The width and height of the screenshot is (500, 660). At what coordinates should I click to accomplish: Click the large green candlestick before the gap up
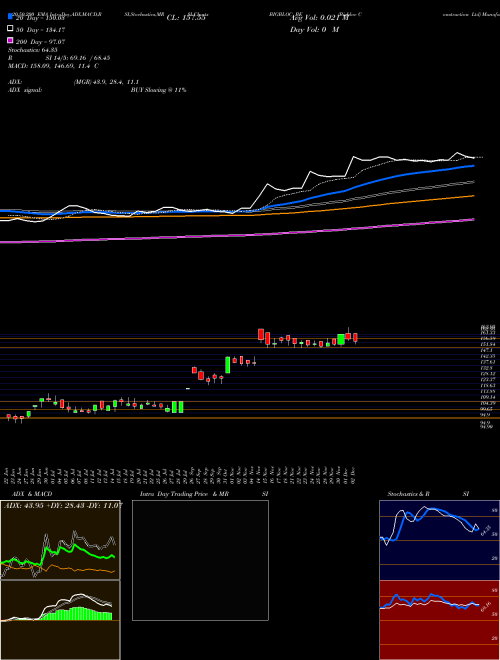[181, 407]
